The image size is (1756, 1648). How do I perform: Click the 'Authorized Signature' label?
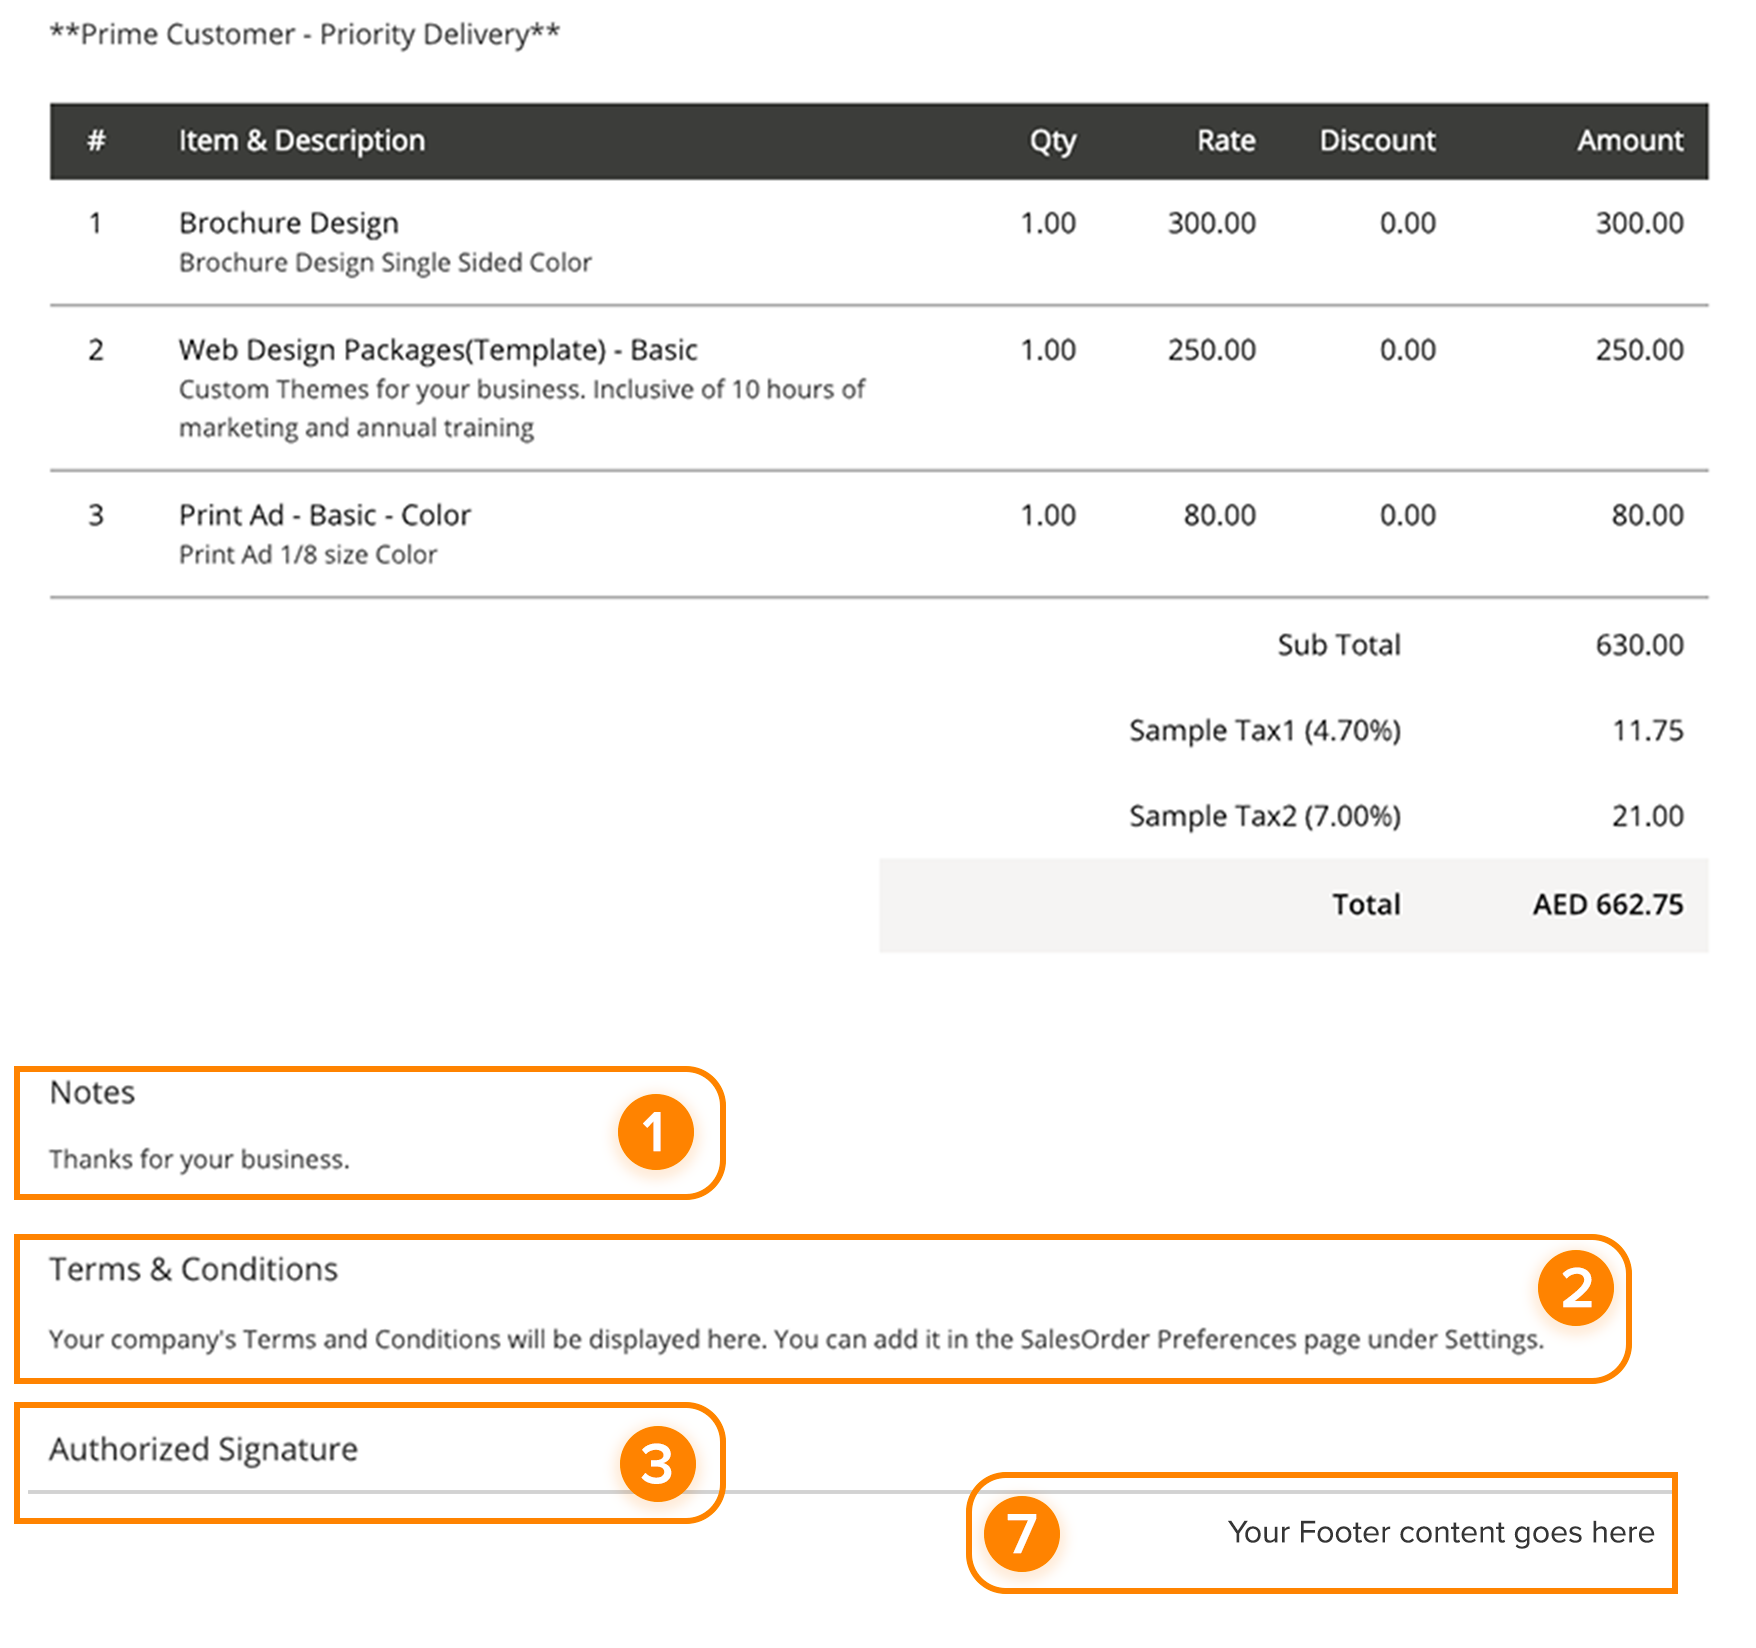point(203,1449)
